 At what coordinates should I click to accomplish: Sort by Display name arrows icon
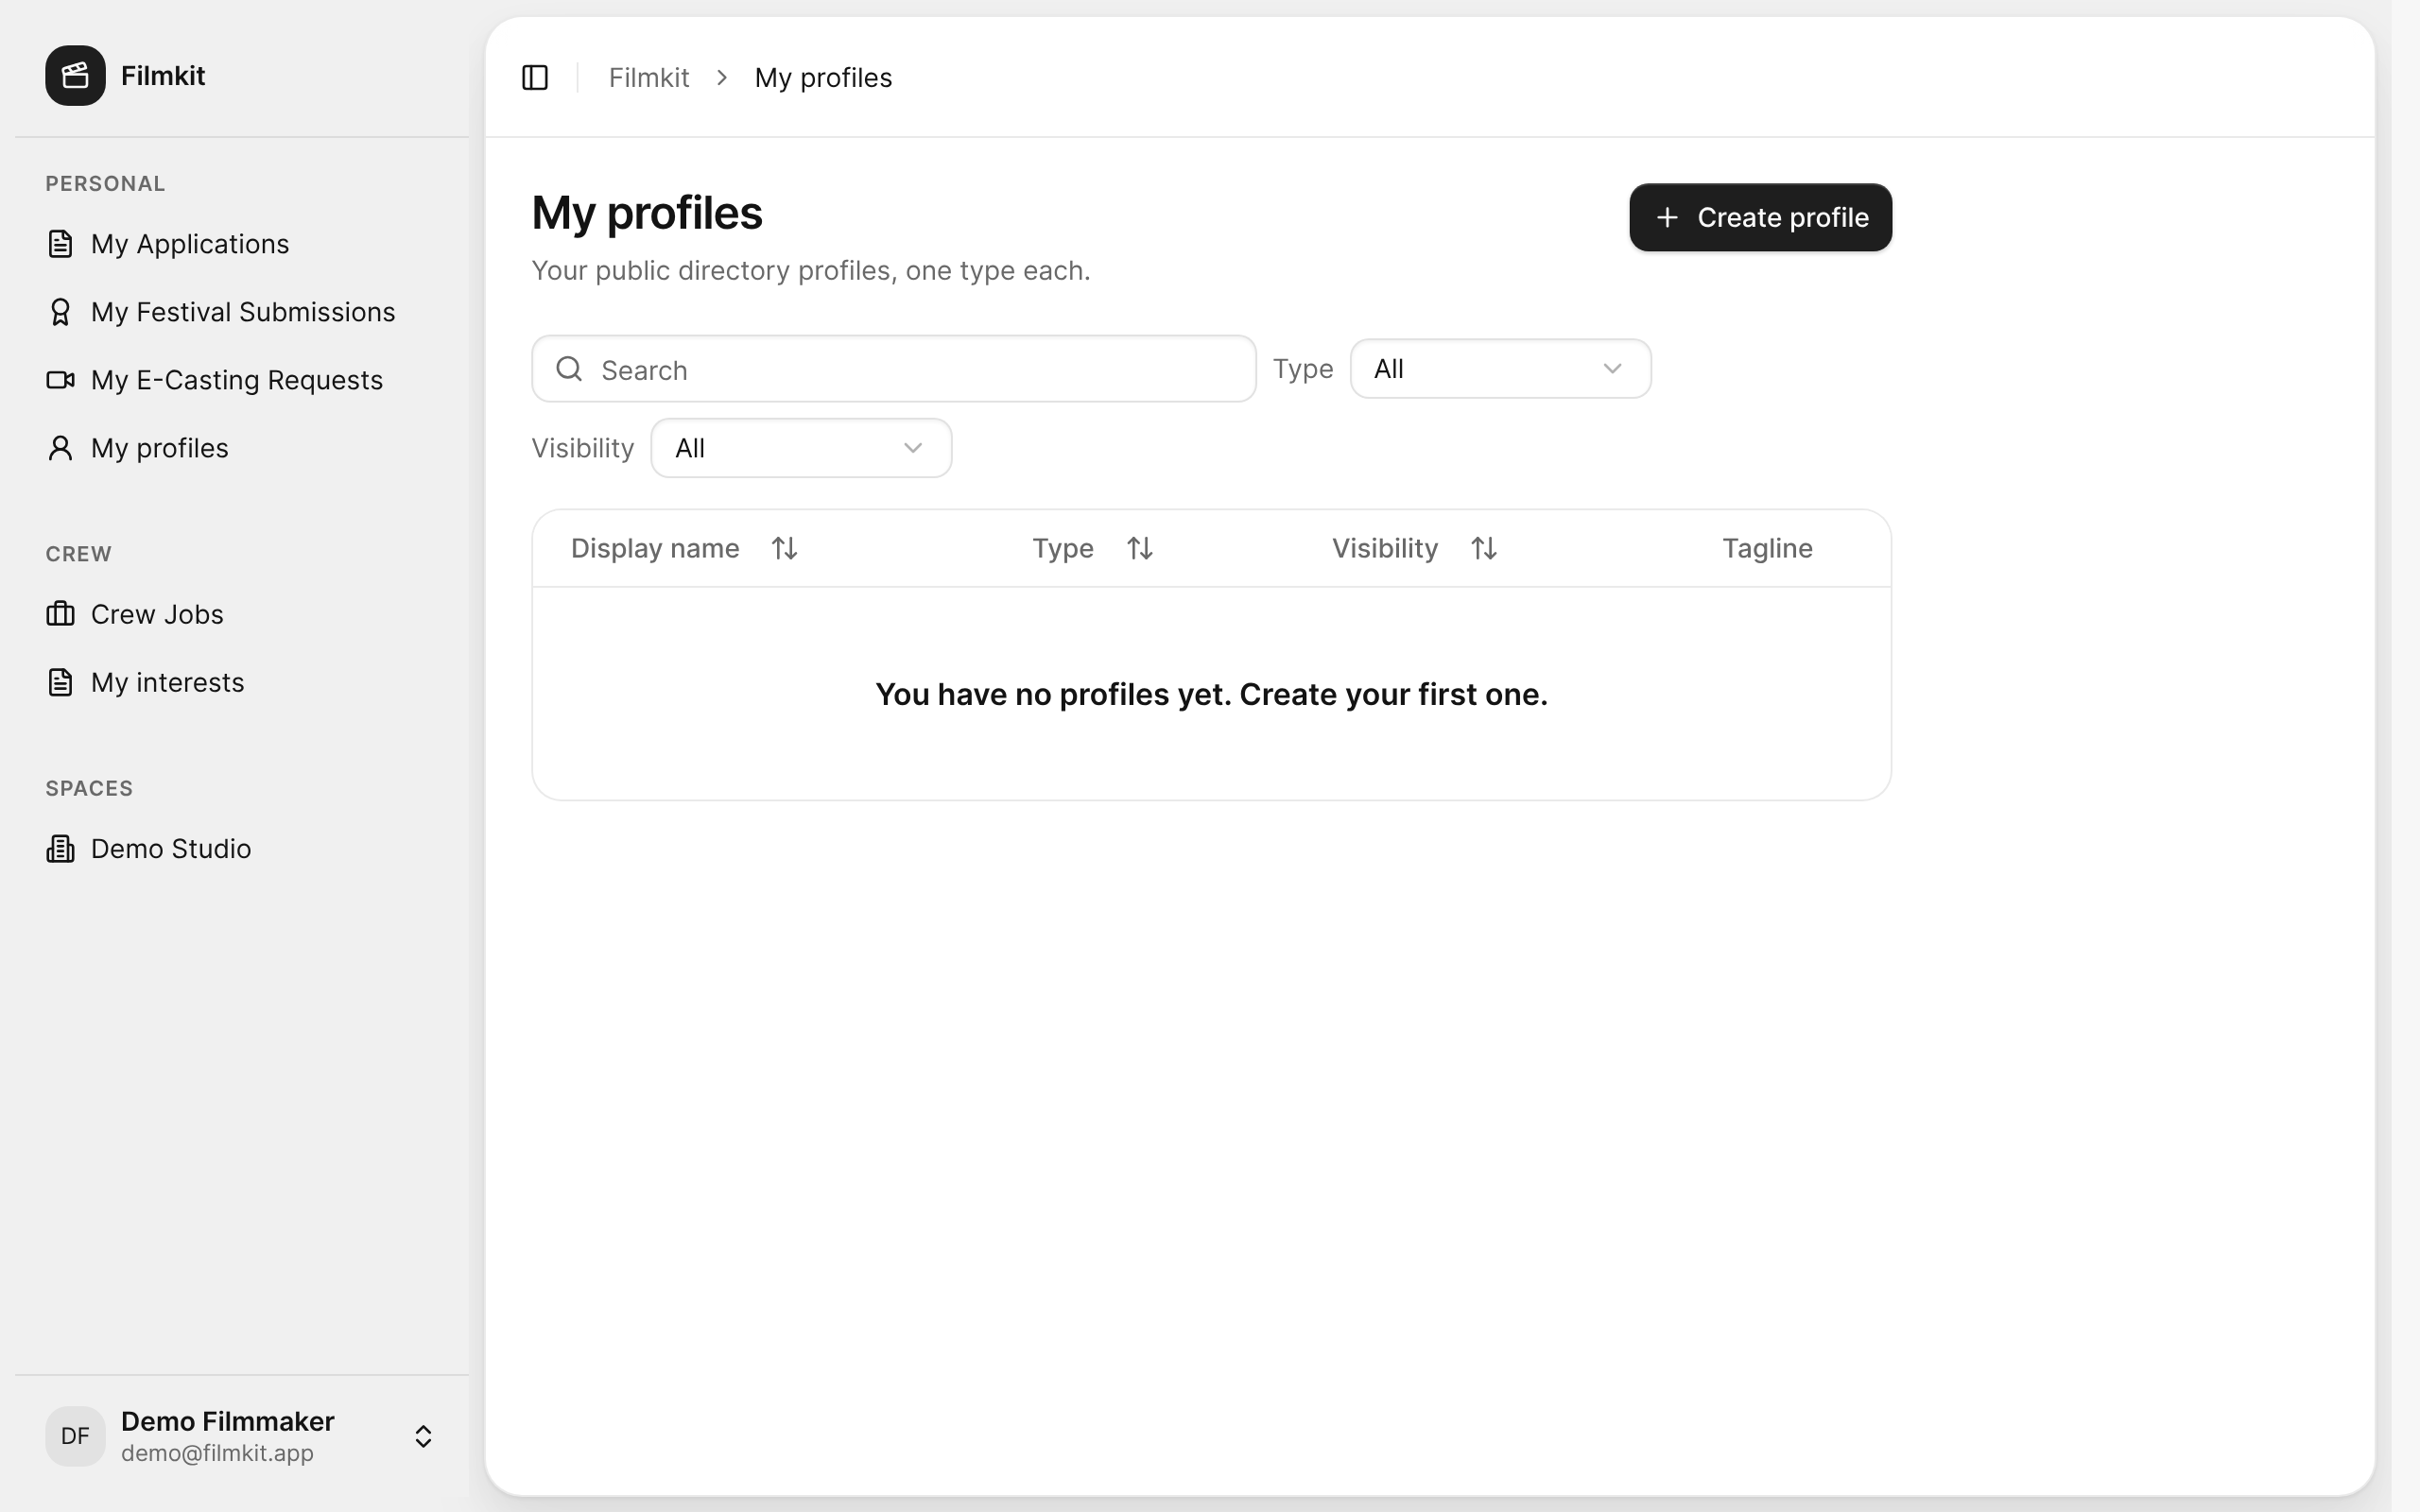[784, 548]
